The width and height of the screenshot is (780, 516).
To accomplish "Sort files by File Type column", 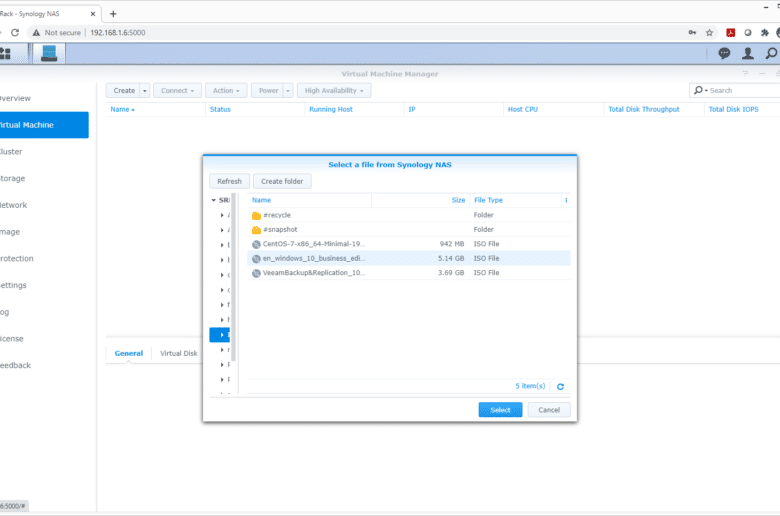I will tap(515, 200).
